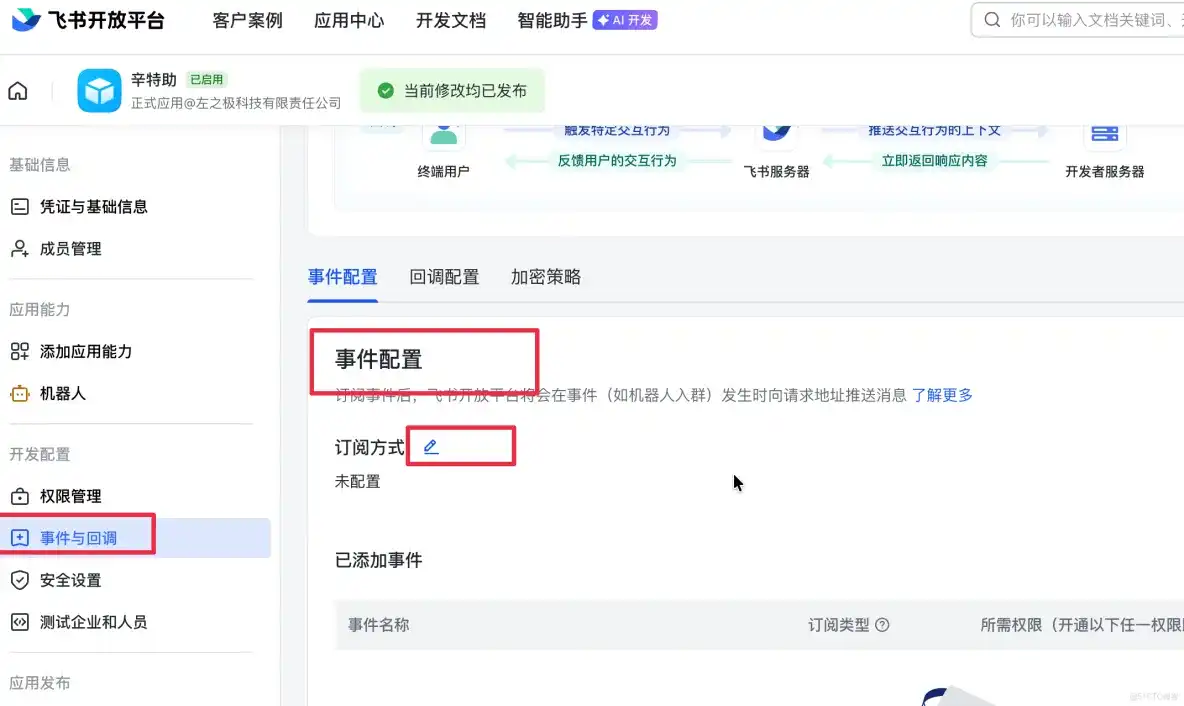Screen dimensions: 1184x706
Task: Click the home icon beside the app name
Action: [17, 90]
